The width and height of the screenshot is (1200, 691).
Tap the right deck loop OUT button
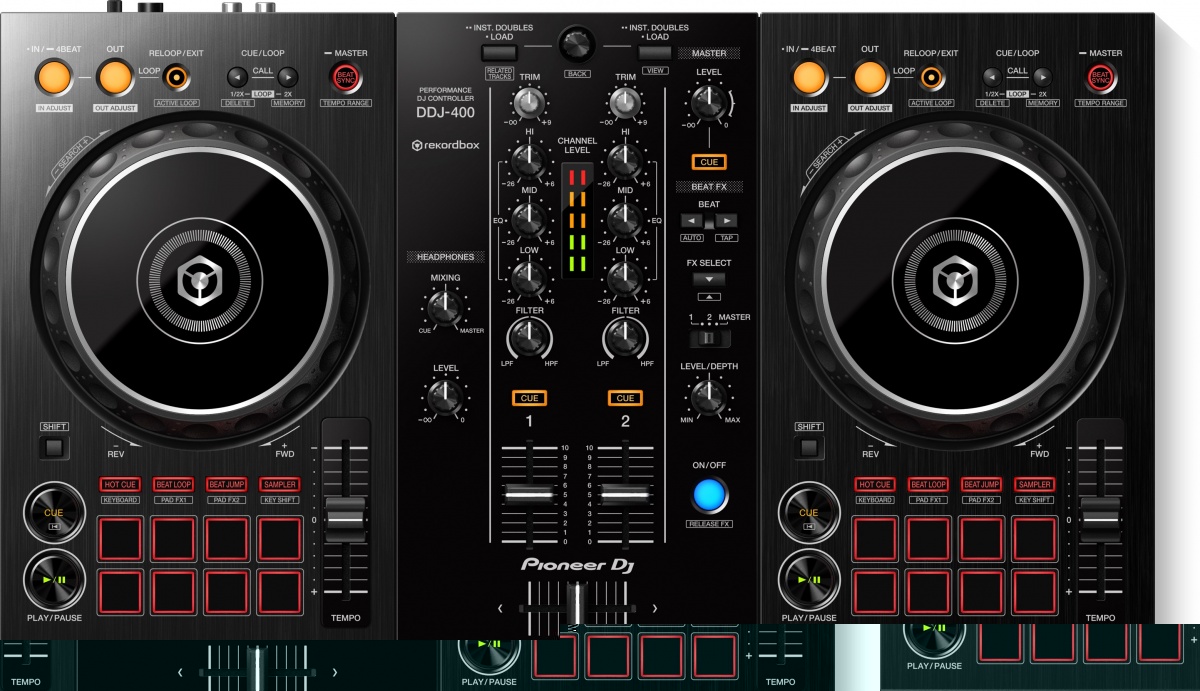point(870,77)
